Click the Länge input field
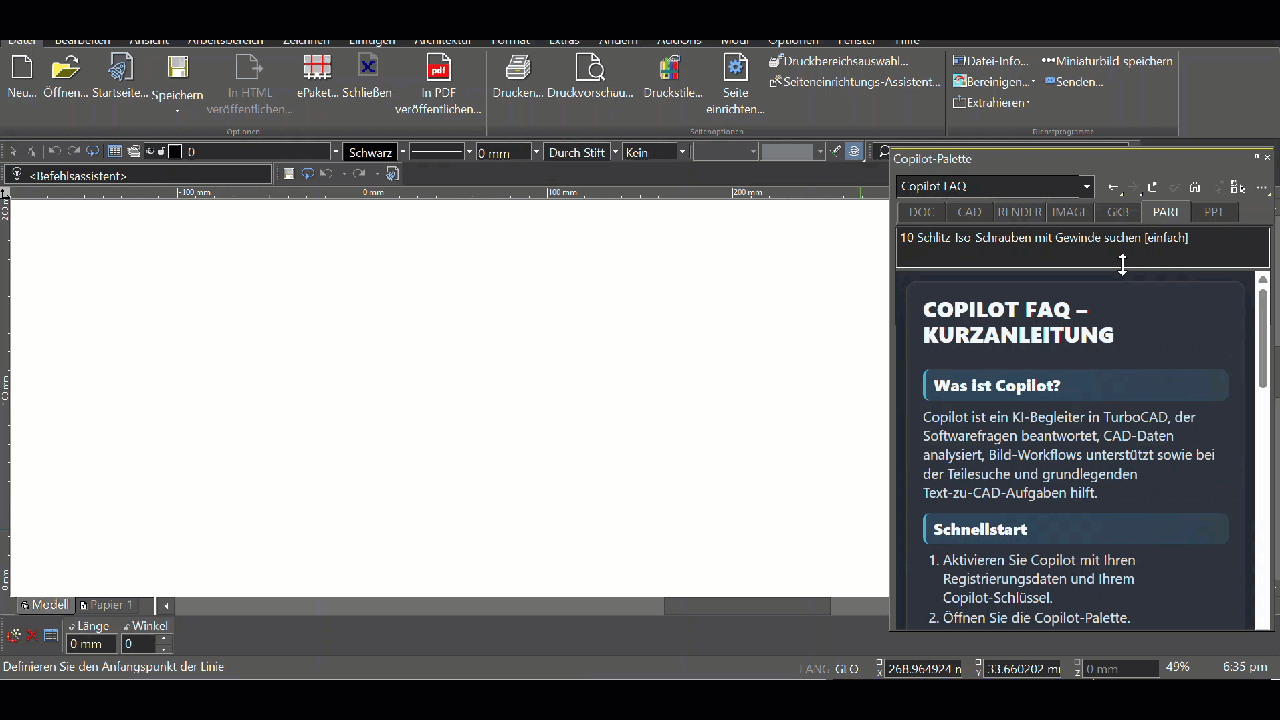The image size is (1280, 720). pos(91,644)
